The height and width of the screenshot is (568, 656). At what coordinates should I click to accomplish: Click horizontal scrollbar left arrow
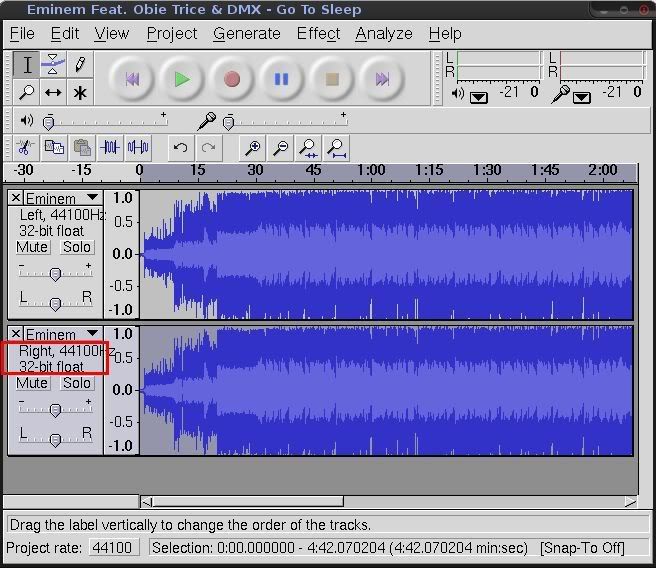point(146,501)
